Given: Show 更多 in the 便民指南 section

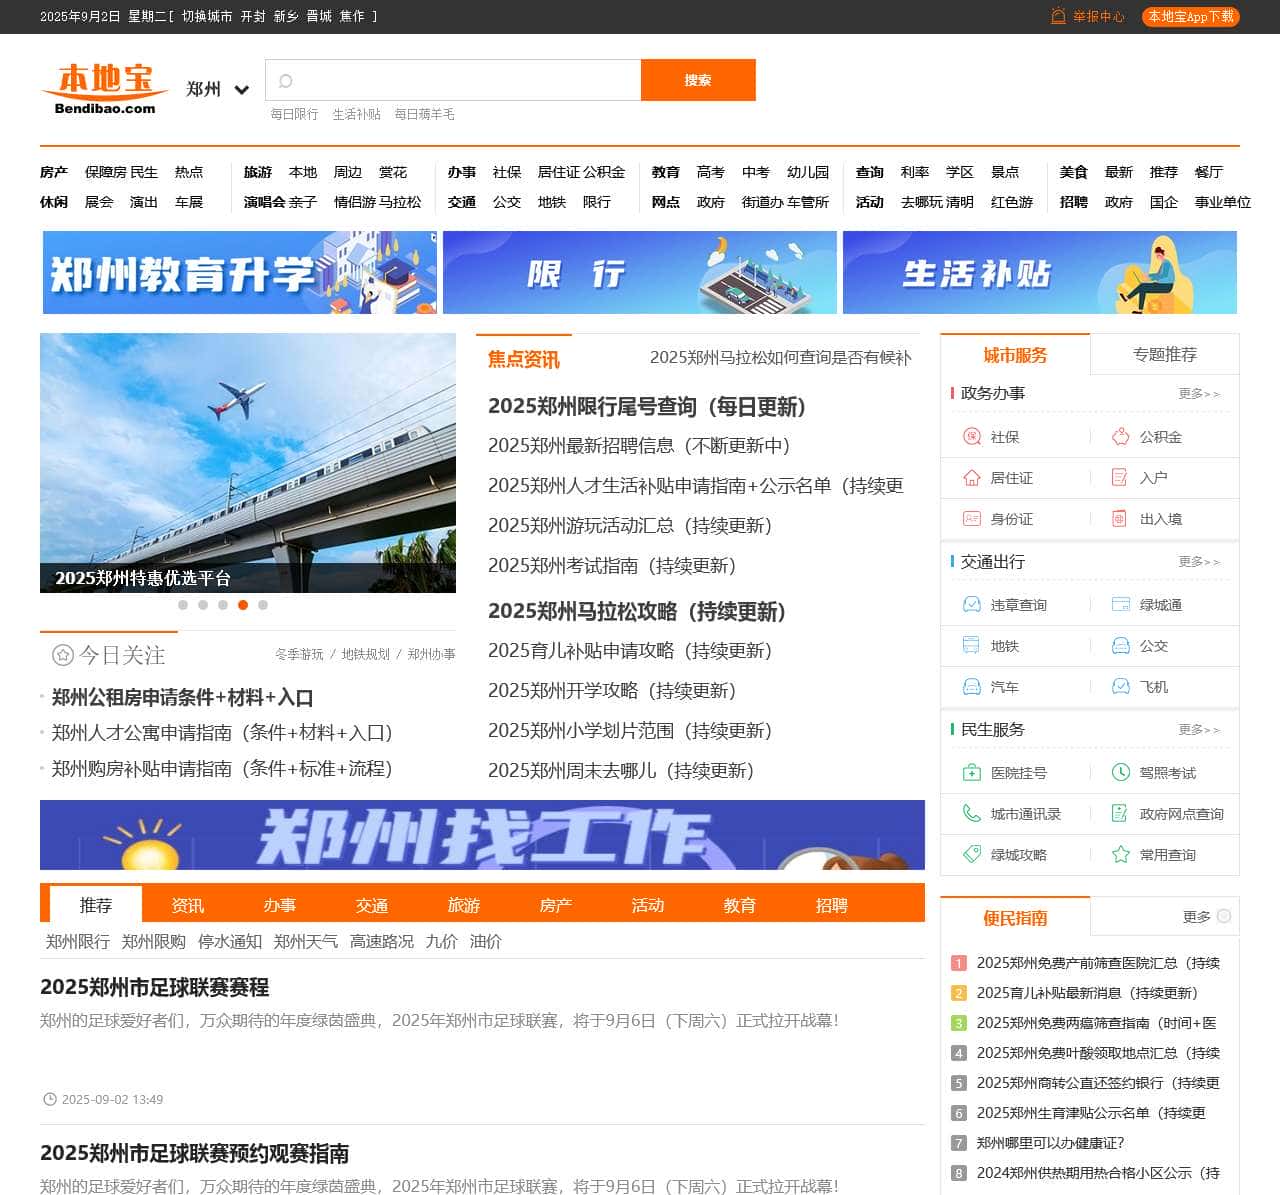Looking at the screenshot, I should tap(1206, 917).
